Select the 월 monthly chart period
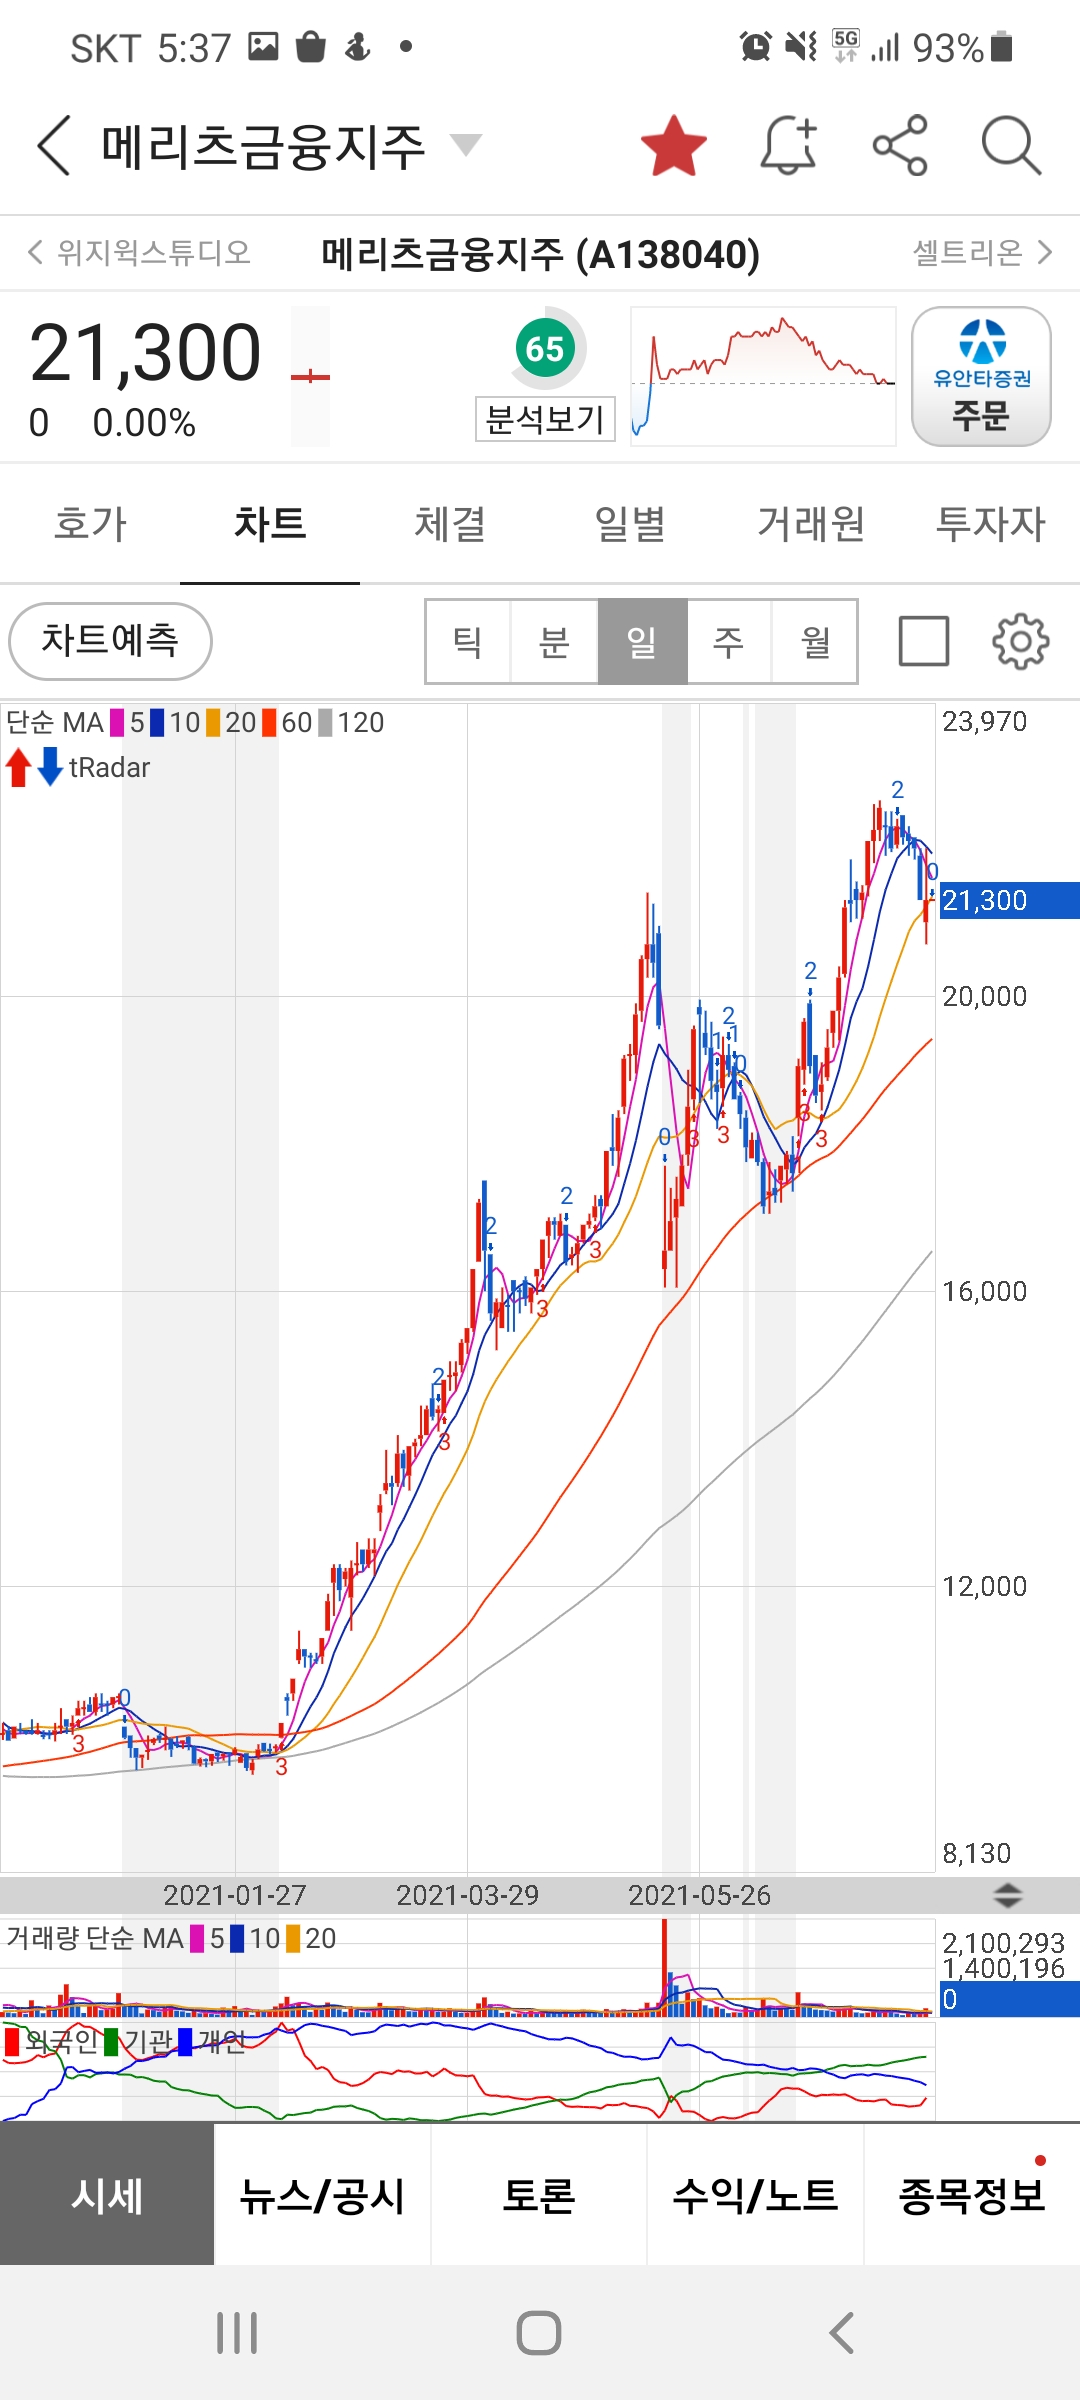 815,642
